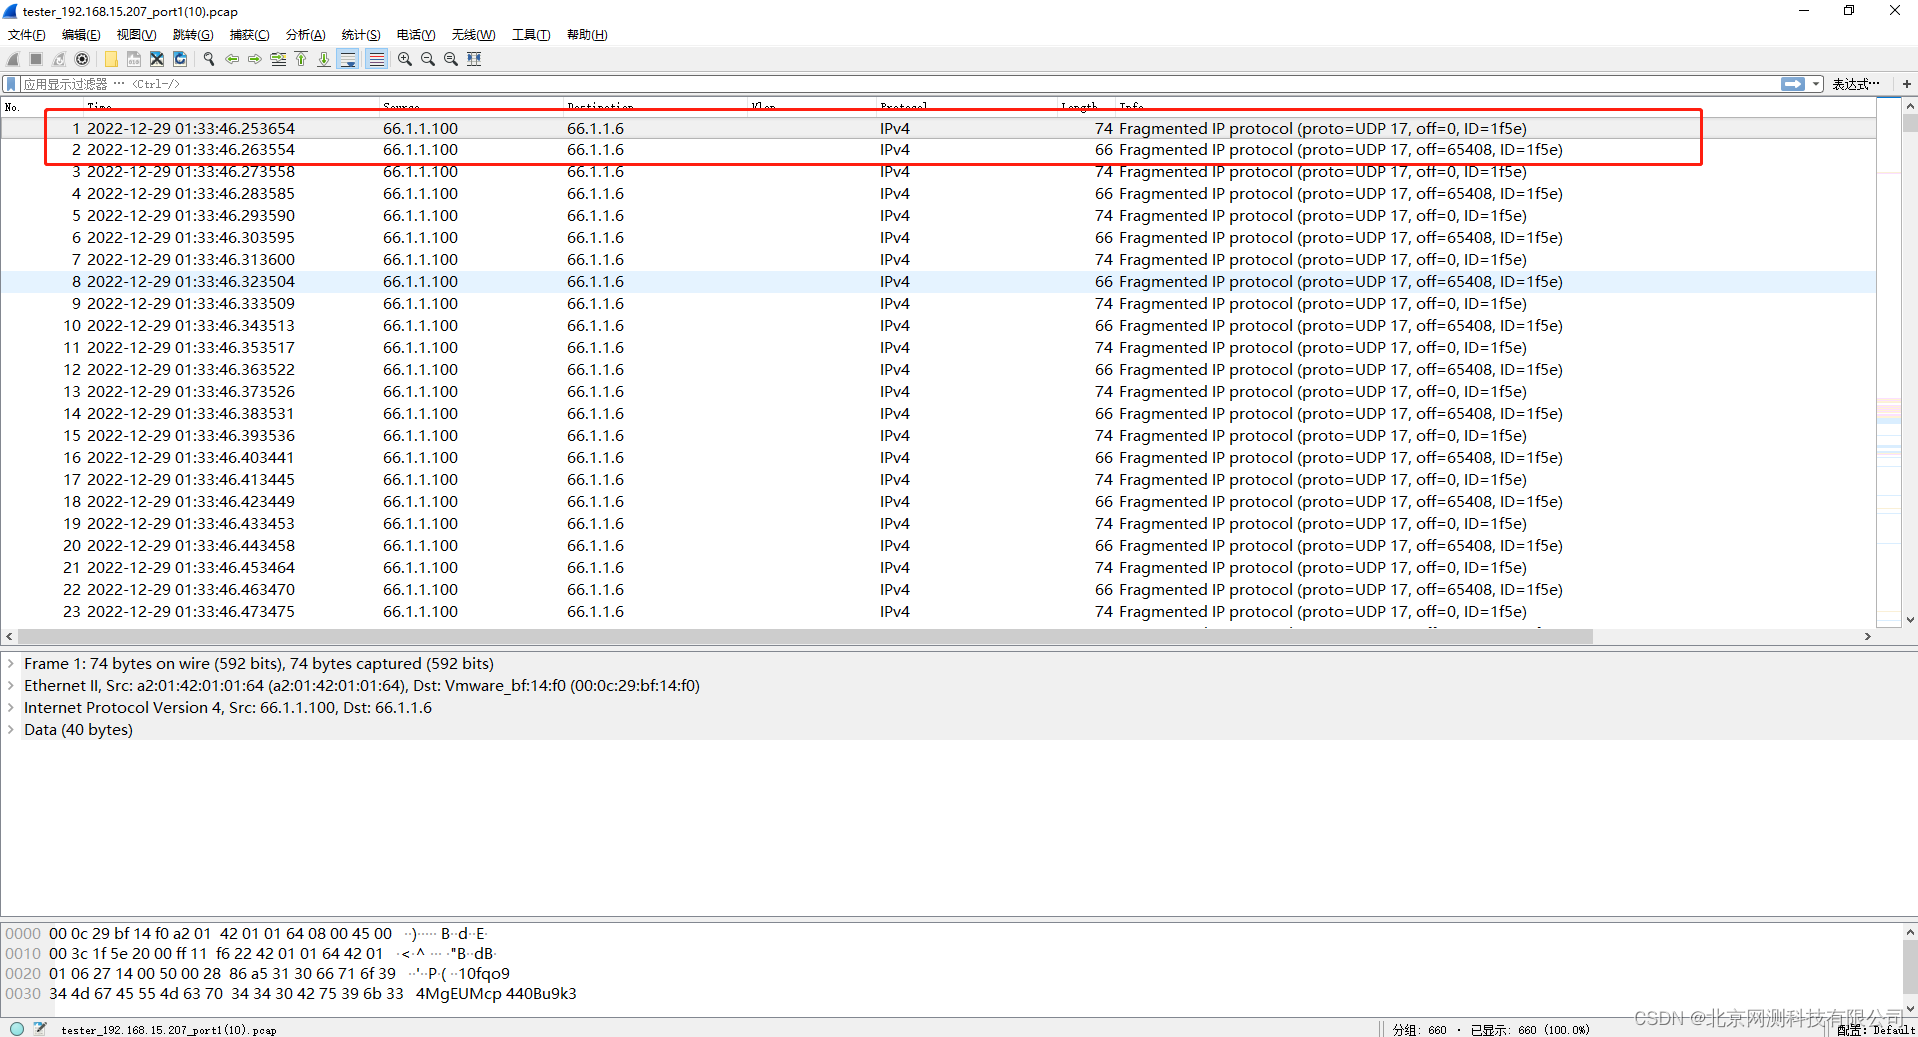
Task: Click the expert info circle status icon
Action: point(17,1028)
